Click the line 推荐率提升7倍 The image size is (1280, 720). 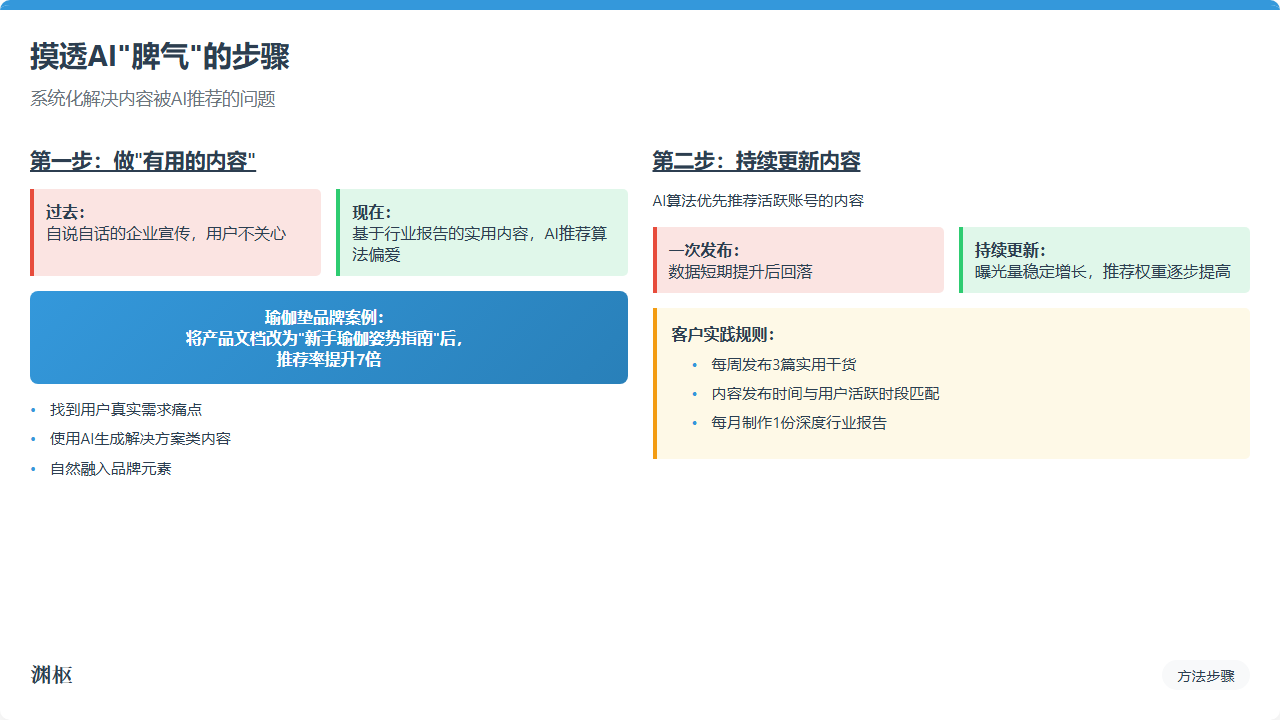pos(329,360)
